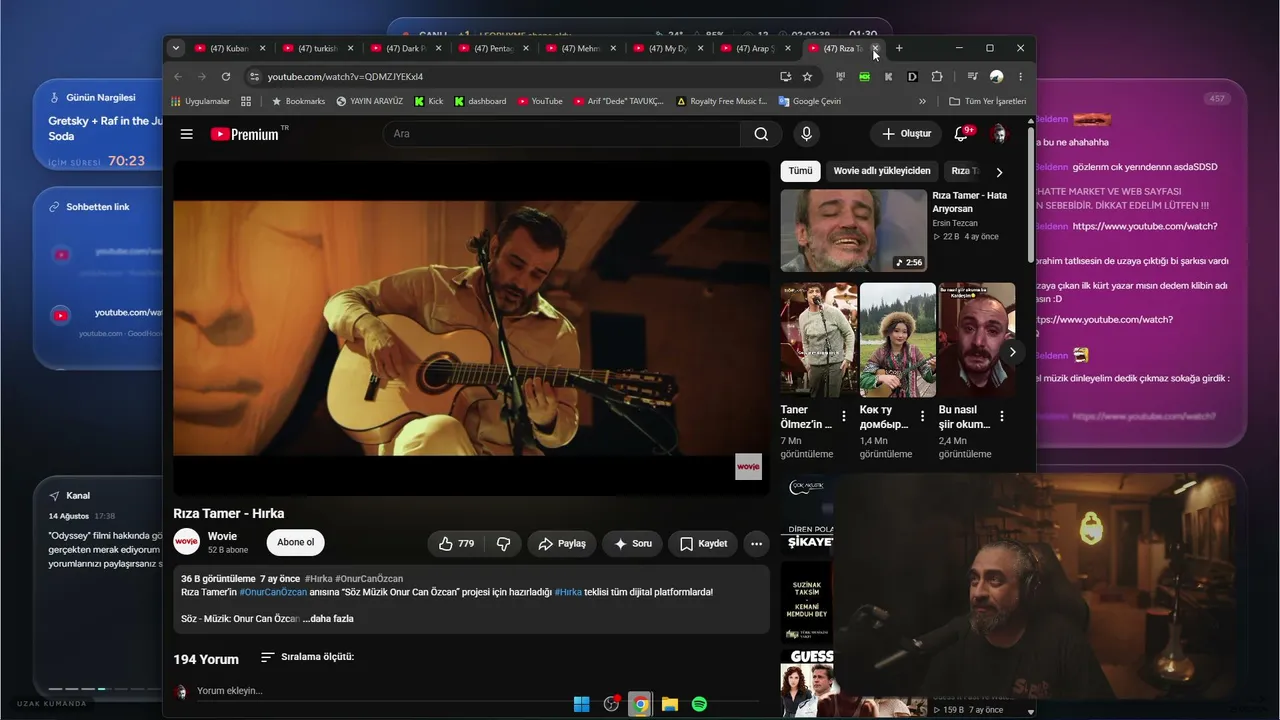The width and height of the screenshot is (1280, 720).
Task: Expand description with ...daha fazla
Action: (328, 618)
